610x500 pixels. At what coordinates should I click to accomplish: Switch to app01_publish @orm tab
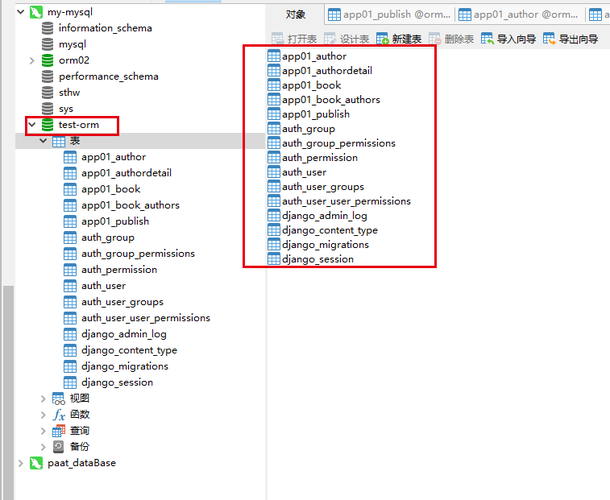[389, 15]
